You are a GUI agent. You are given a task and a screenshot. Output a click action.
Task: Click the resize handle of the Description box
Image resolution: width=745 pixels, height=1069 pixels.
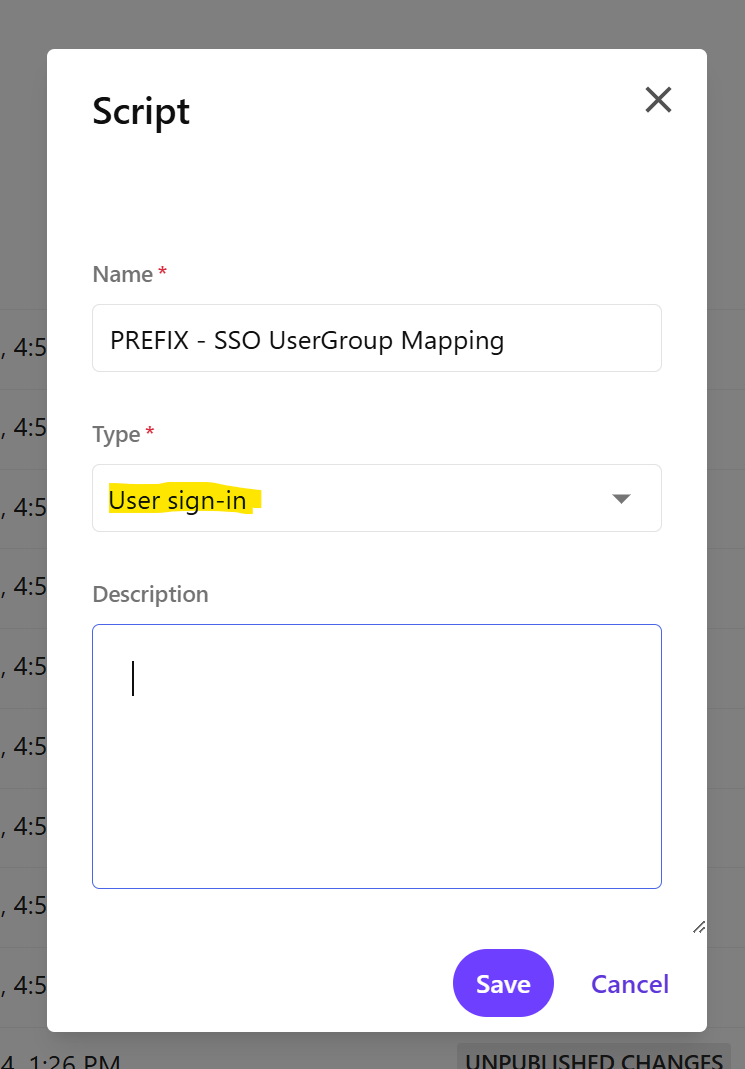pyautogui.click(x=699, y=927)
